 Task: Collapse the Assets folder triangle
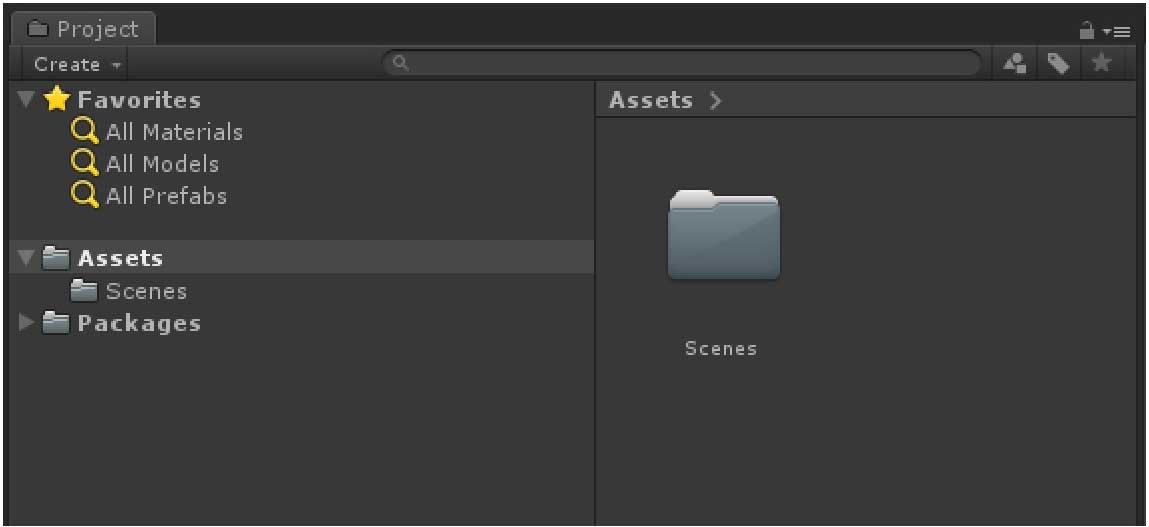pos(26,258)
